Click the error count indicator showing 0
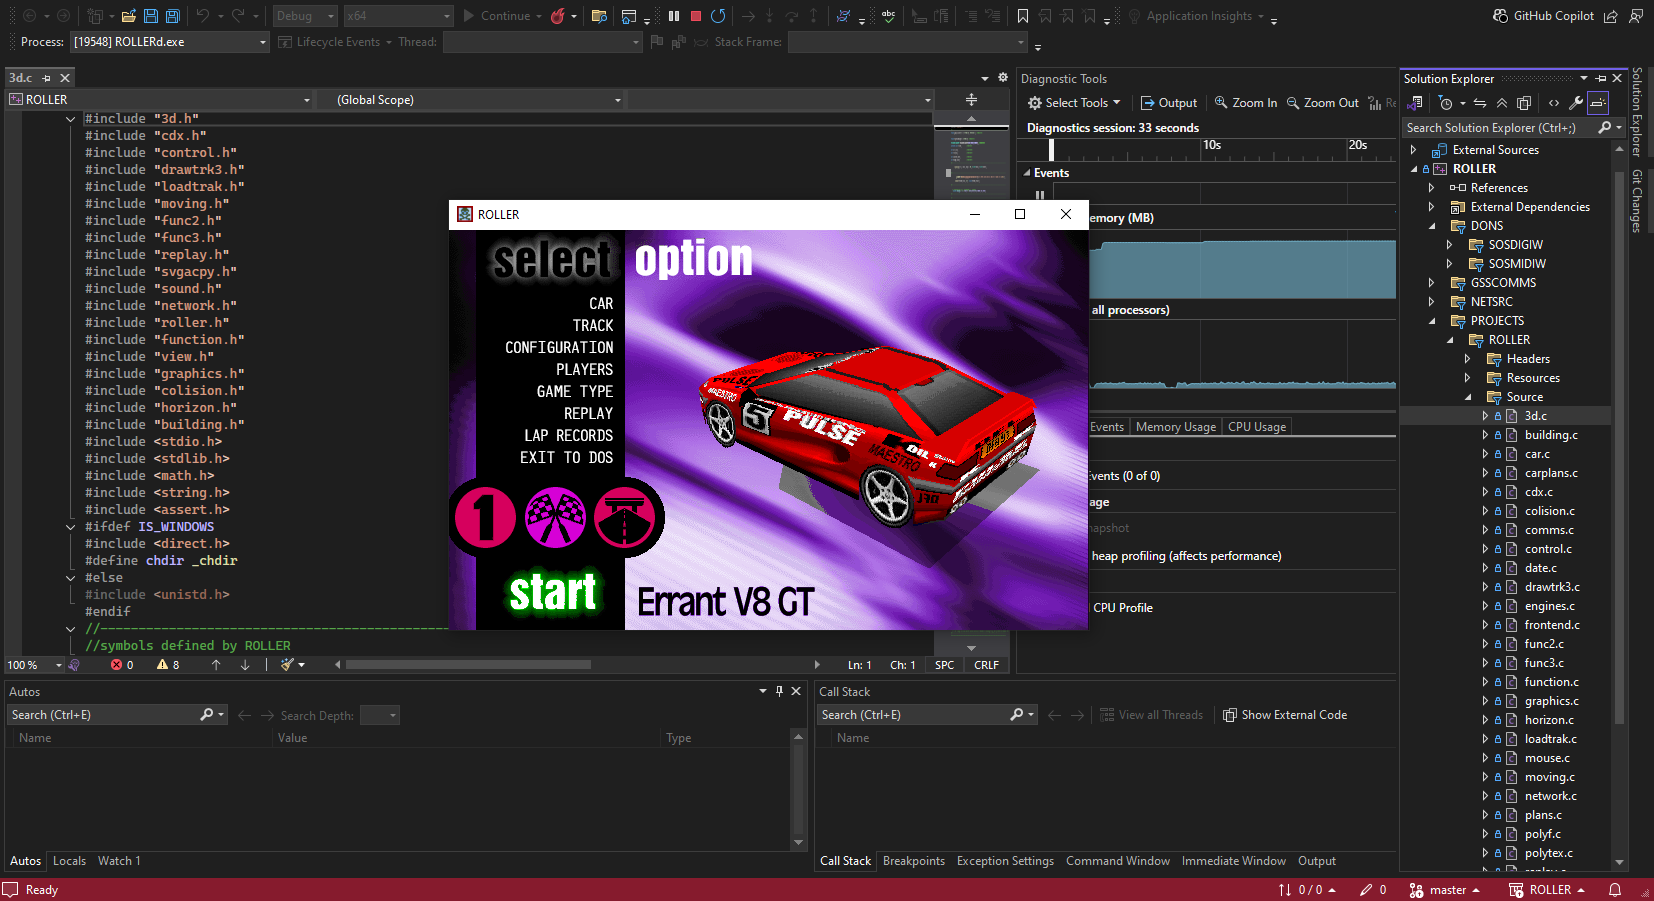Image resolution: width=1654 pixels, height=901 pixels. pyautogui.click(x=122, y=664)
